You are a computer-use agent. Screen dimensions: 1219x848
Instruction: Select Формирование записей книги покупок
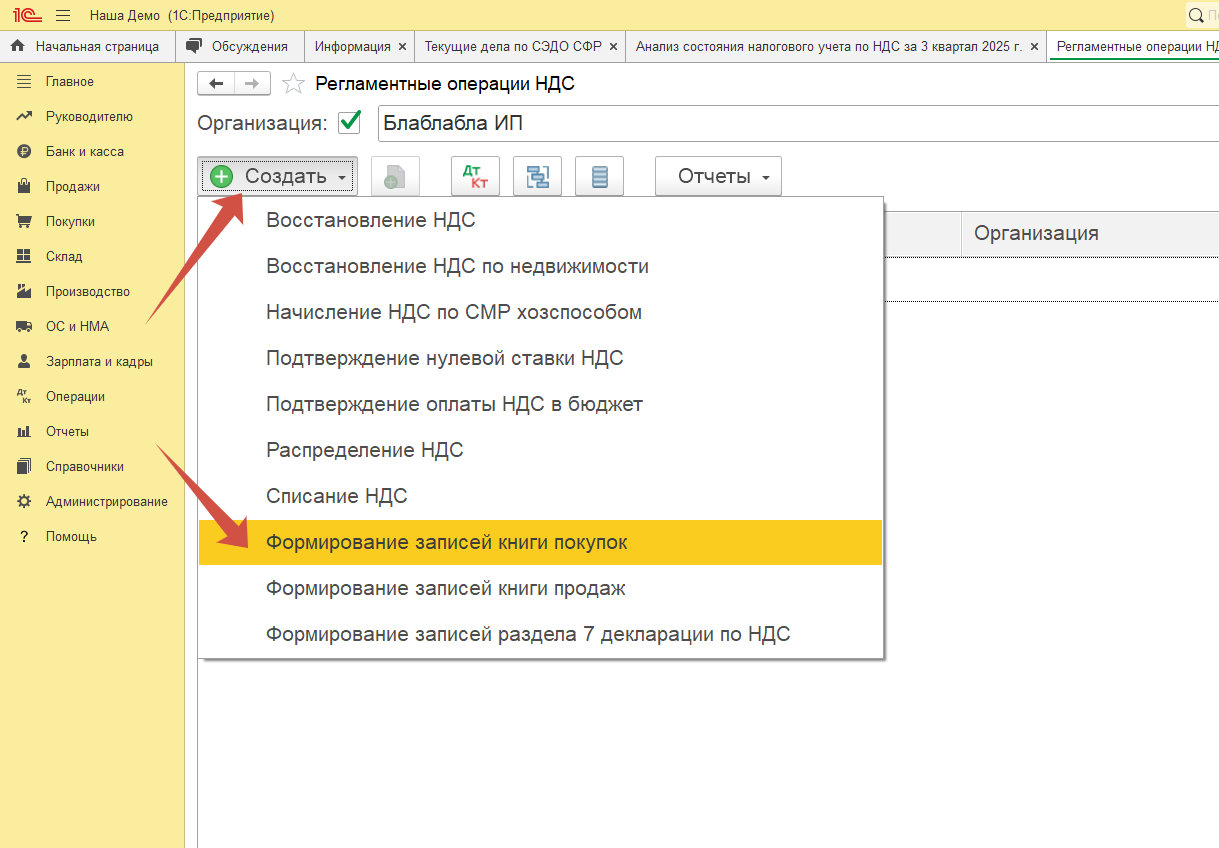446,542
